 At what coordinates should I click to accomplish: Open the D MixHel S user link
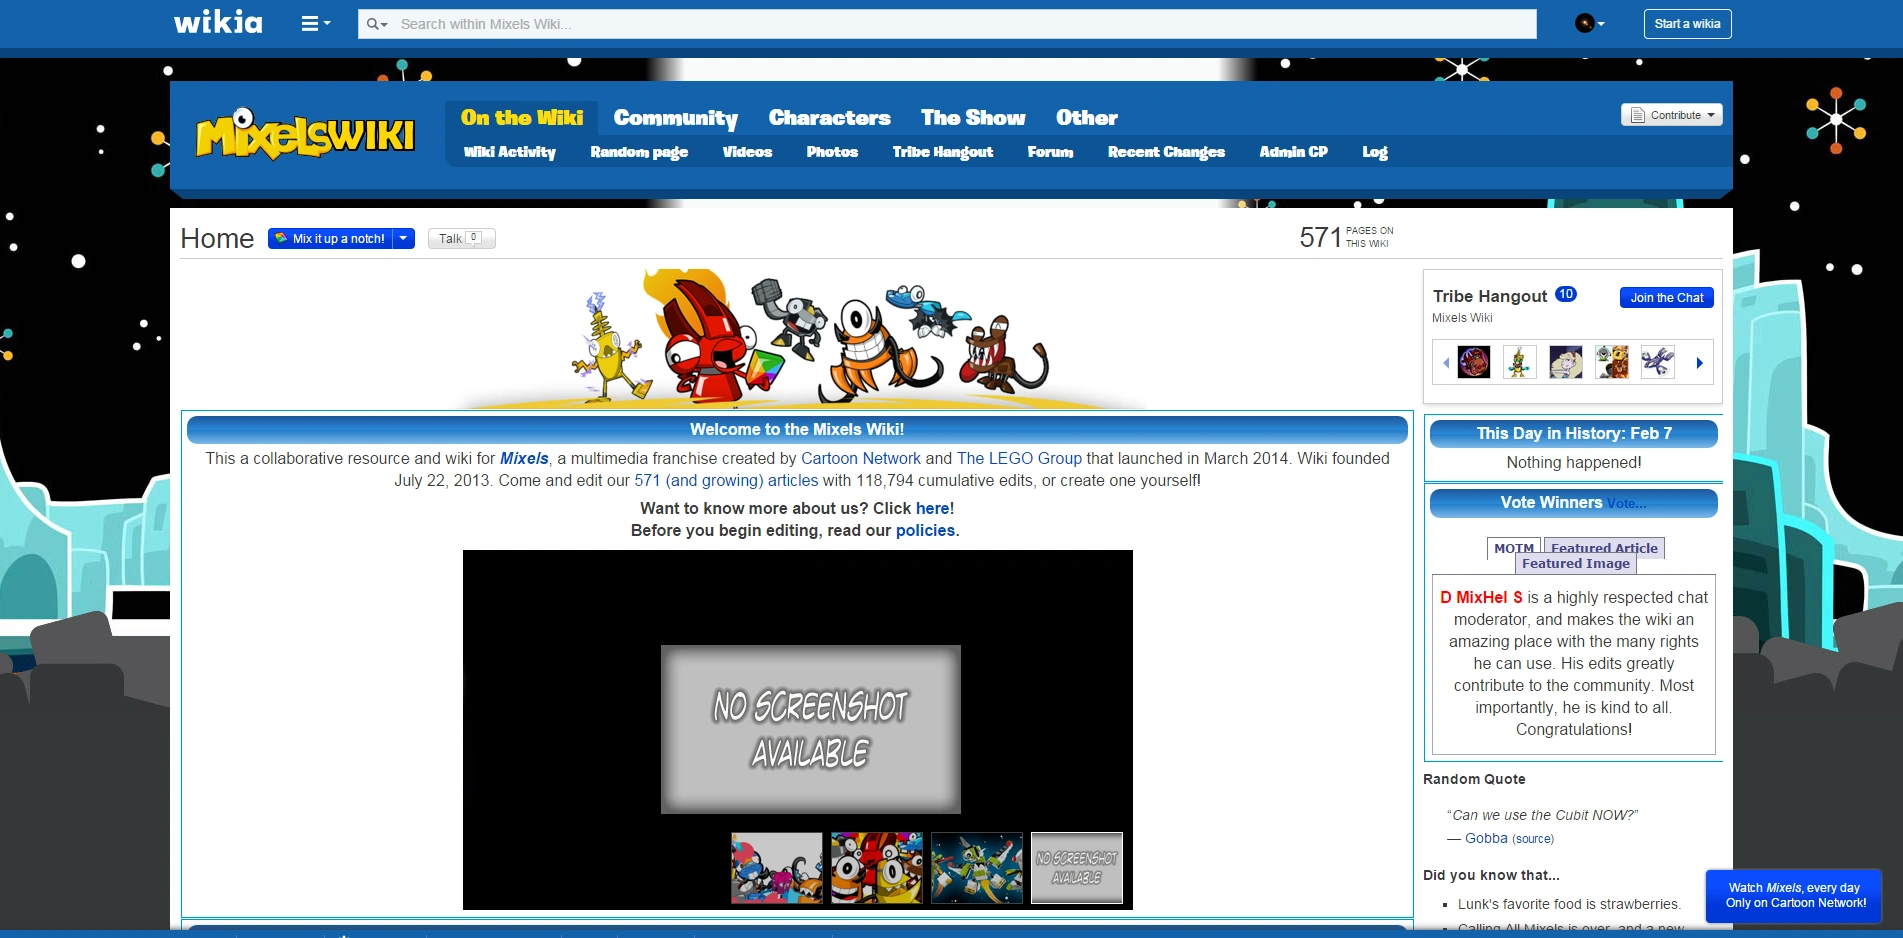click(1481, 598)
